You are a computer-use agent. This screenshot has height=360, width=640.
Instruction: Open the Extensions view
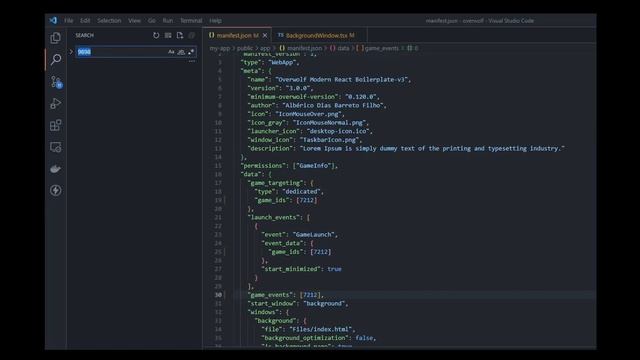pyautogui.click(x=56, y=125)
